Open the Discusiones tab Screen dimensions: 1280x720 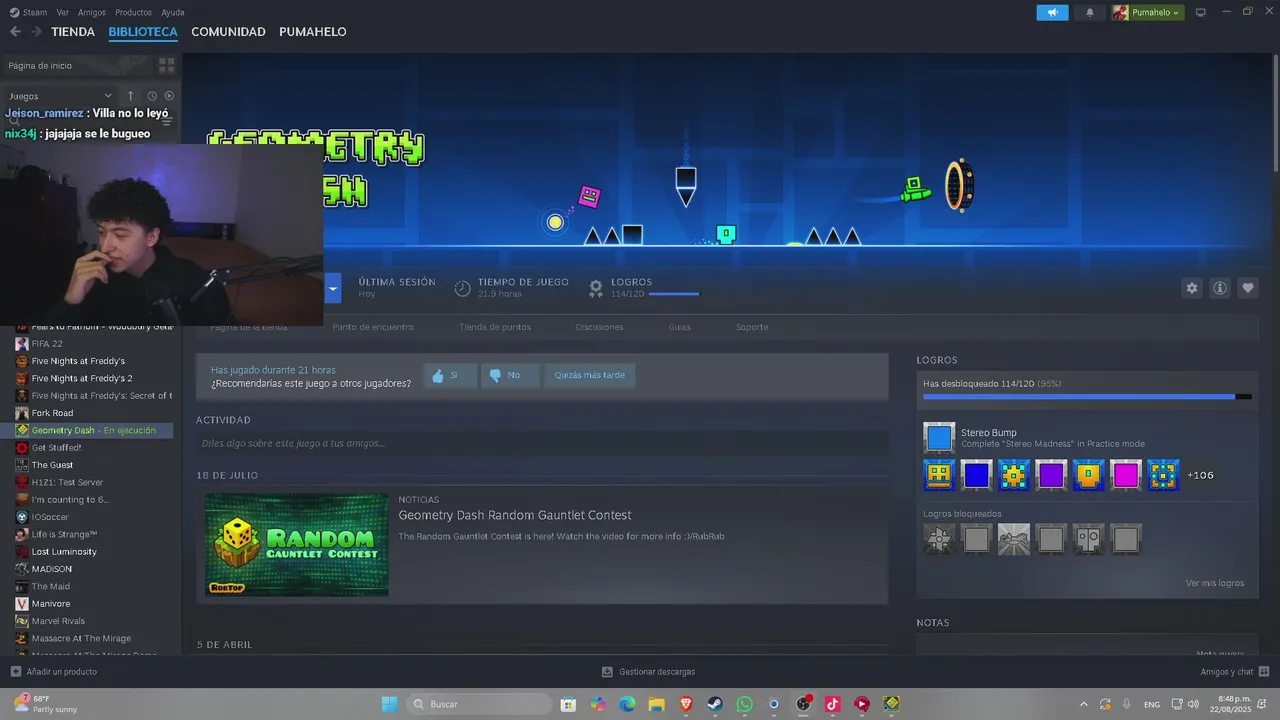(x=599, y=327)
